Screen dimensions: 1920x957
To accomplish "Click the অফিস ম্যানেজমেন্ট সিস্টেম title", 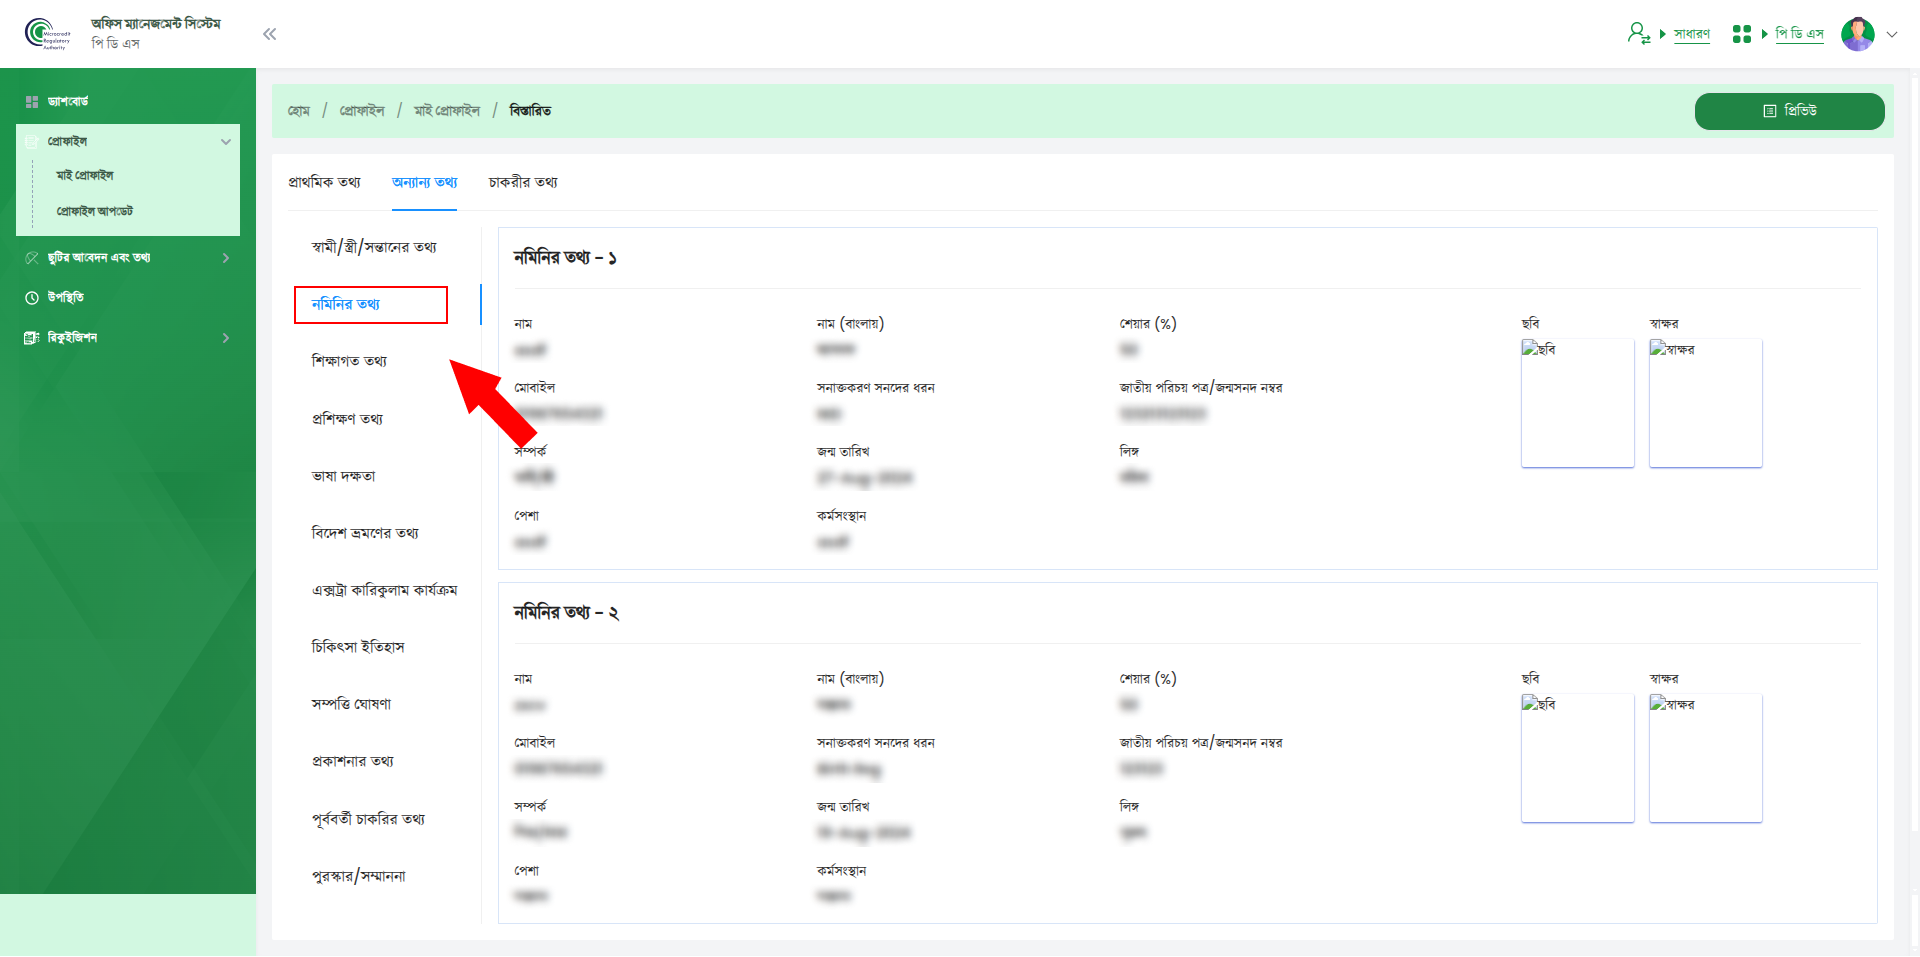I will (156, 24).
